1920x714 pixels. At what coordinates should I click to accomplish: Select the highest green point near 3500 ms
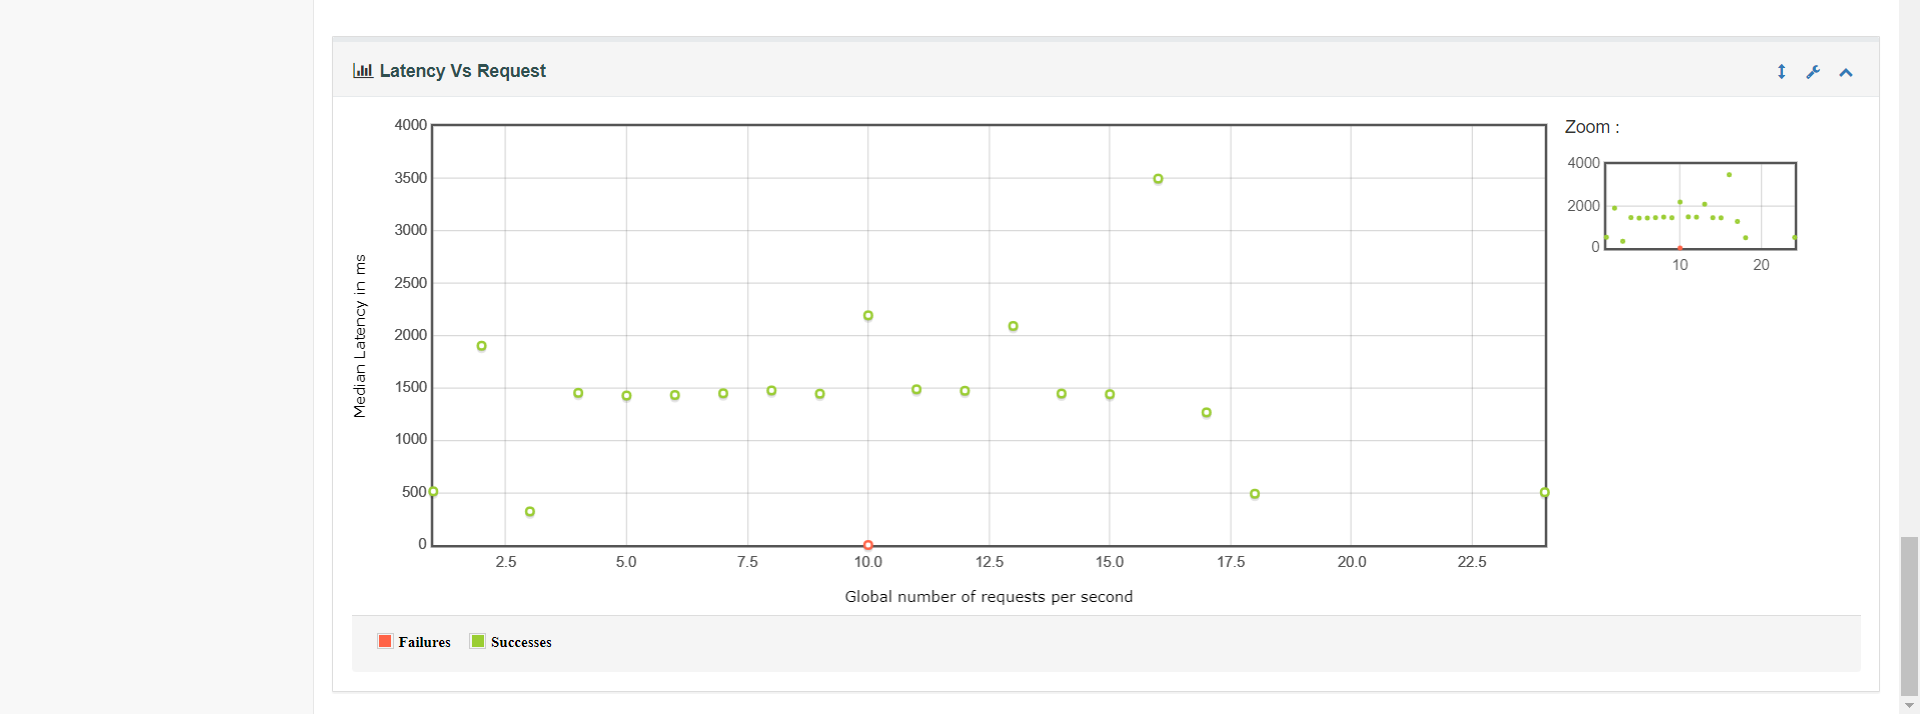[x=1157, y=178]
